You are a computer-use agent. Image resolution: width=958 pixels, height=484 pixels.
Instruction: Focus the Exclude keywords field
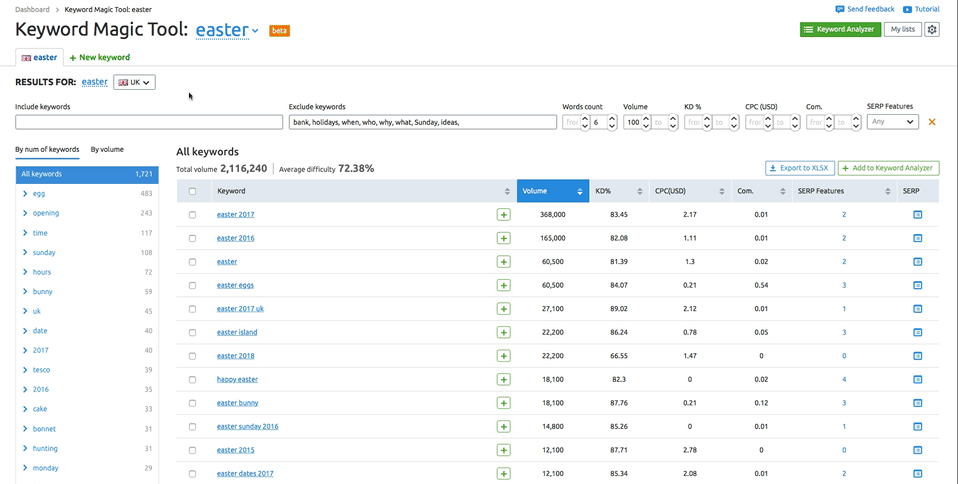pyautogui.click(x=423, y=122)
